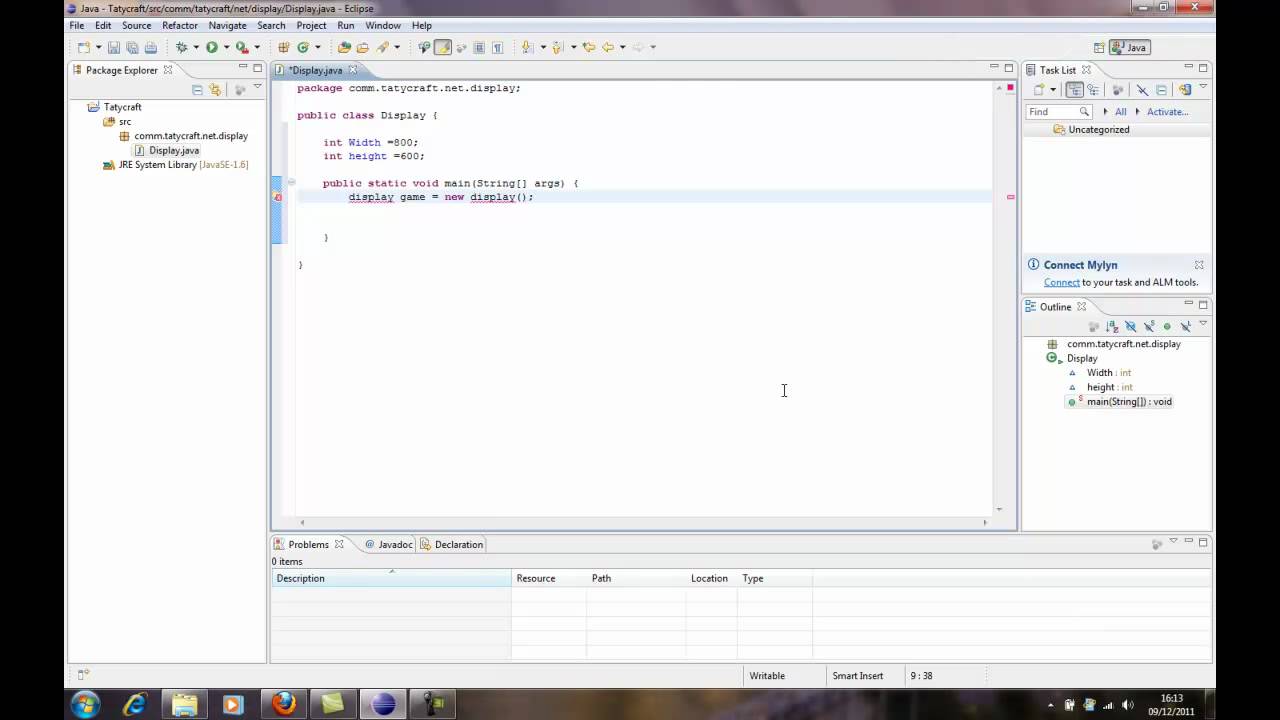Open the Source menu
This screenshot has width=1280, height=720.
136,25
